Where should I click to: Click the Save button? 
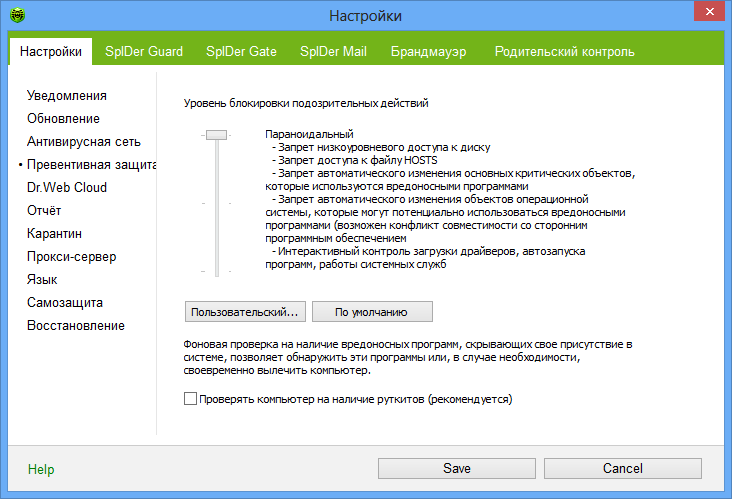click(x=457, y=468)
